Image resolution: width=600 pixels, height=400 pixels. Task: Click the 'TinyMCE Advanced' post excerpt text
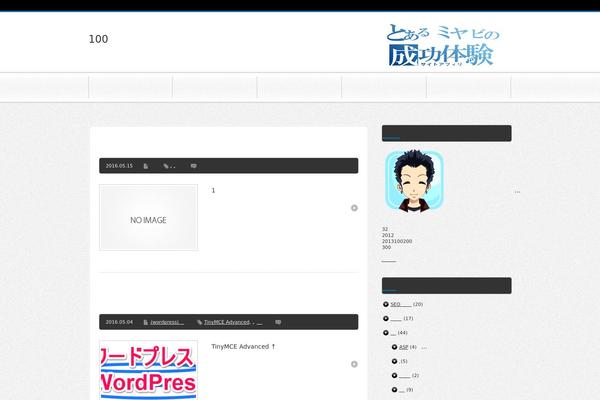(x=243, y=346)
